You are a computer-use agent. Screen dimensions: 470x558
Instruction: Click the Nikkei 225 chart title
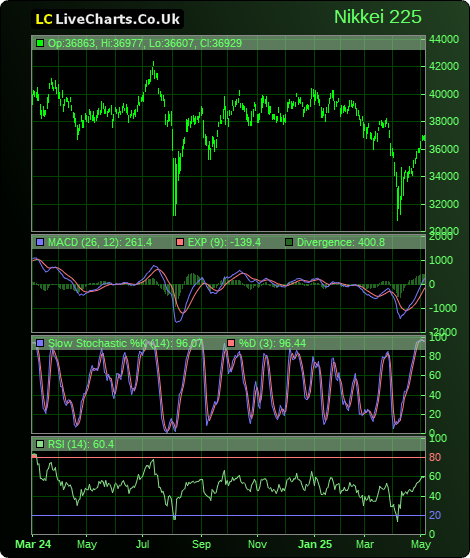tap(378, 17)
